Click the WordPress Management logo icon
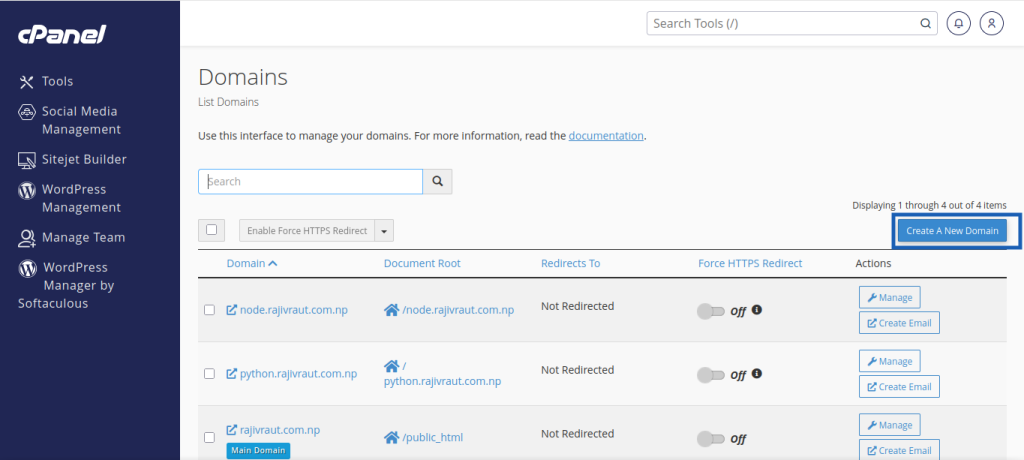Image resolution: width=1024 pixels, height=460 pixels. (x=26, y=190)
